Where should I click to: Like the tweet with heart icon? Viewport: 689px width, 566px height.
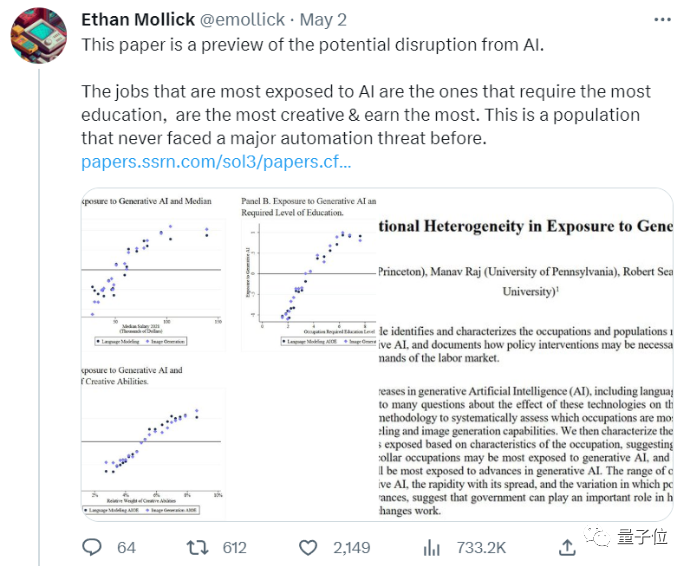[308, 547]
